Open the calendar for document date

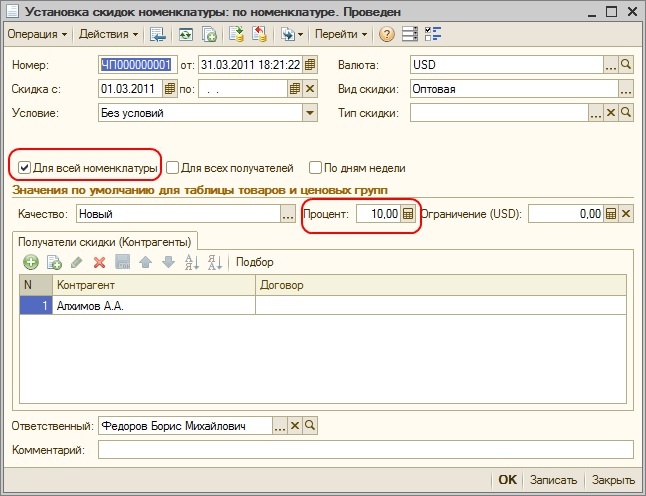[310, 65]
